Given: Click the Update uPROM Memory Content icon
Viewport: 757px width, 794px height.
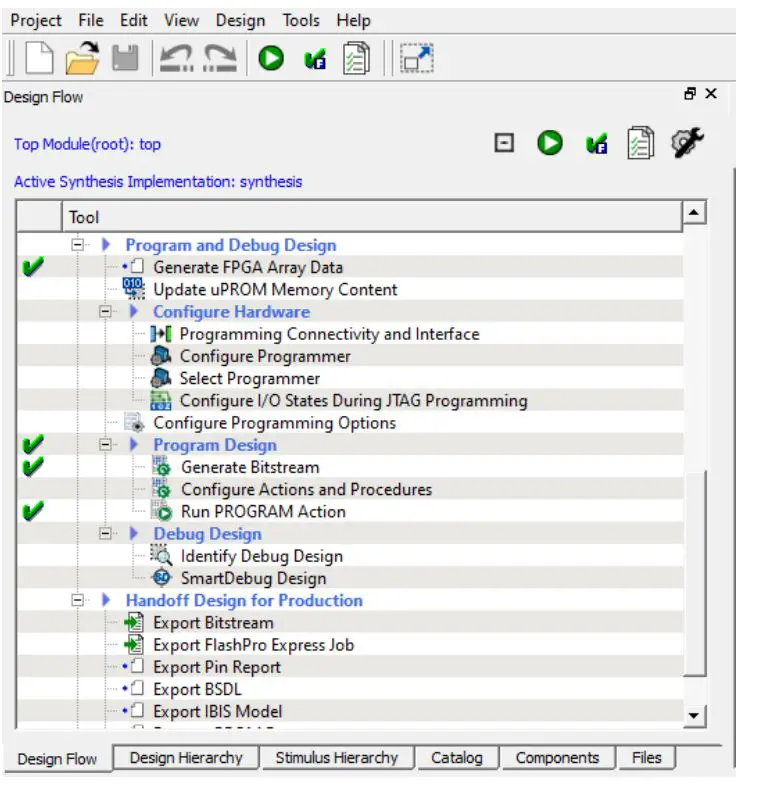Looking at the screenshot, I should tap(134, 289).
